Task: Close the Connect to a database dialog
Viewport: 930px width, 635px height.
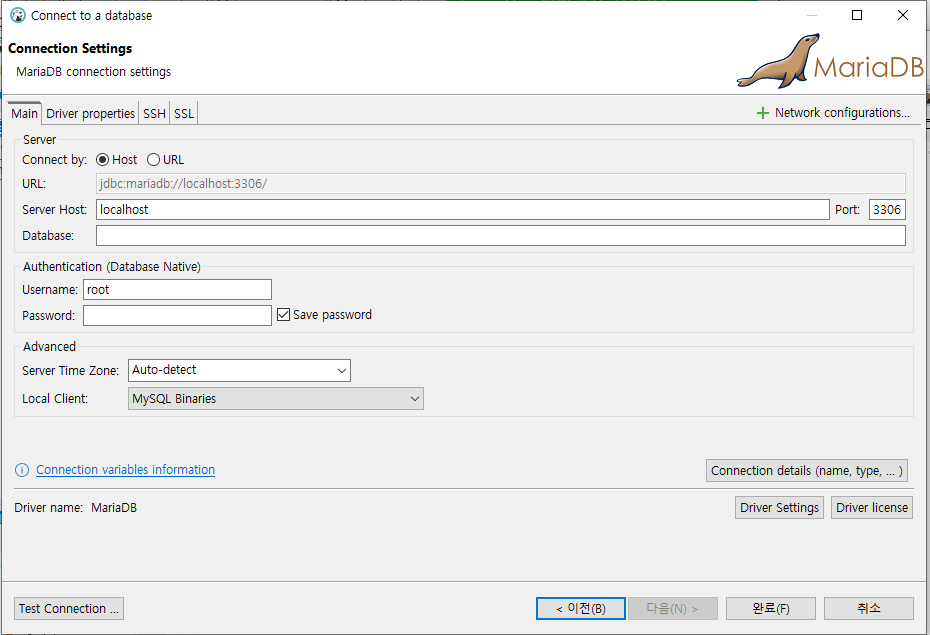Action: point(903,15)
